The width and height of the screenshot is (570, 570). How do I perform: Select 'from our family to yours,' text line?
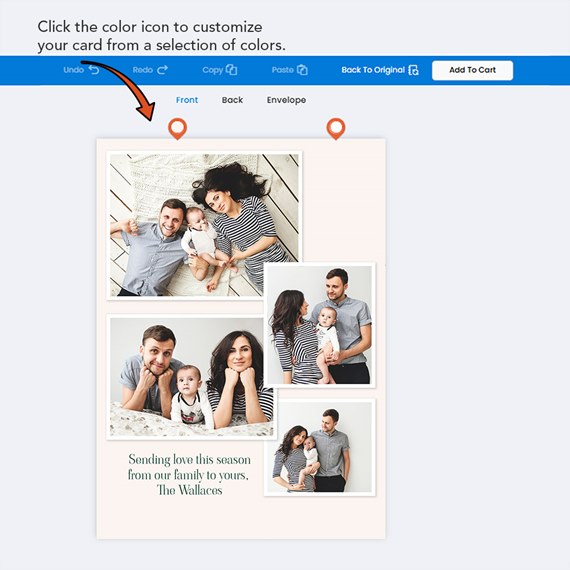click(x=188, y=475)
